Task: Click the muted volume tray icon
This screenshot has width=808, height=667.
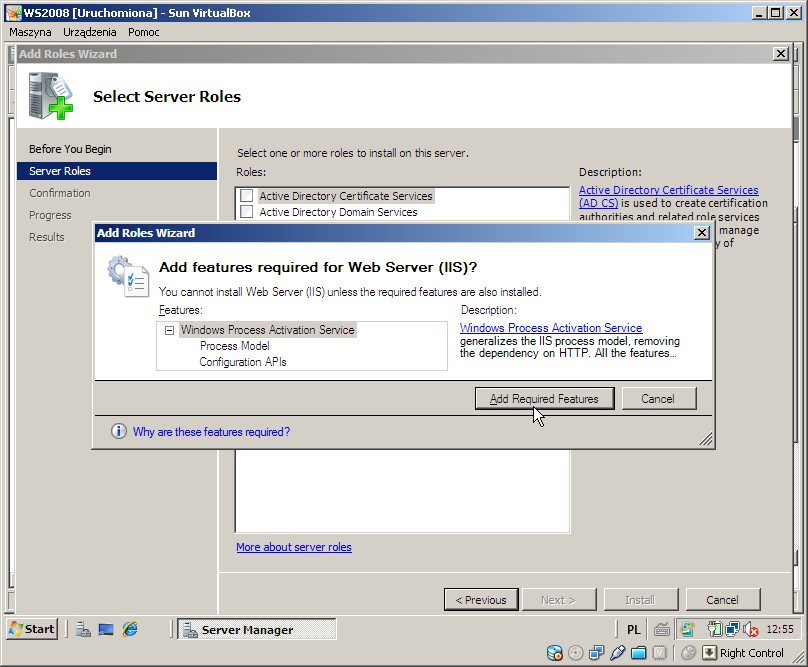Action: [751, 629]
